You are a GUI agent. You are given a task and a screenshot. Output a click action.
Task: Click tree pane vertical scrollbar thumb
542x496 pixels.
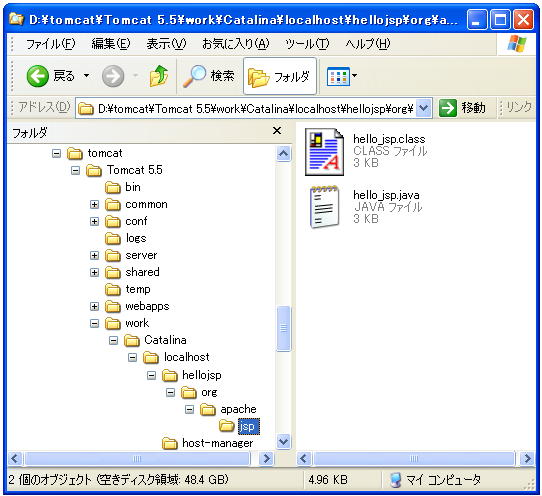point(283,328)
